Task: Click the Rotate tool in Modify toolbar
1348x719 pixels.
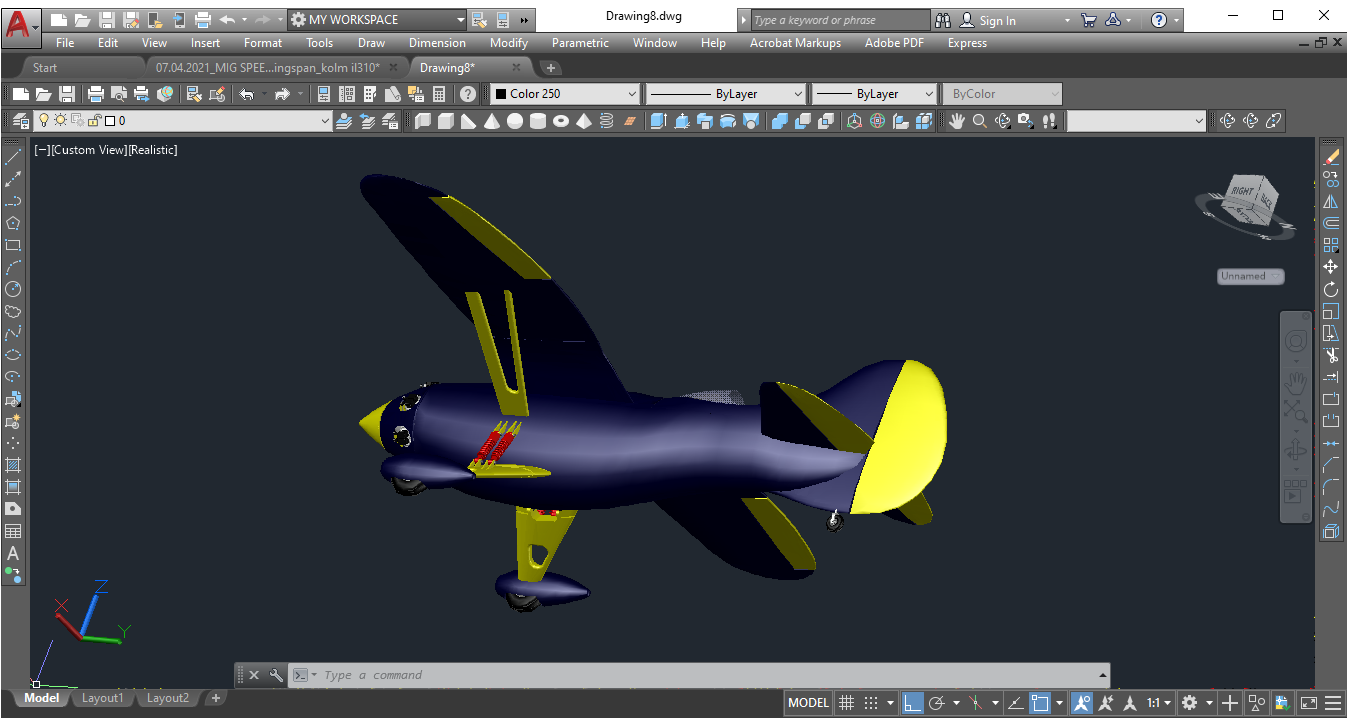Action: (1331, 289)
